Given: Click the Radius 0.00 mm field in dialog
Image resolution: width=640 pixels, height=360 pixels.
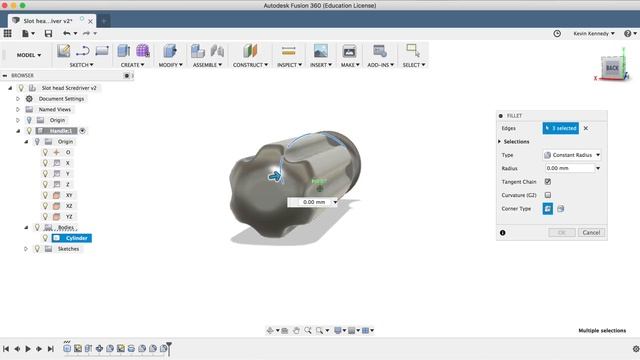Looking at the screenshot, I should tap(569, 168).
